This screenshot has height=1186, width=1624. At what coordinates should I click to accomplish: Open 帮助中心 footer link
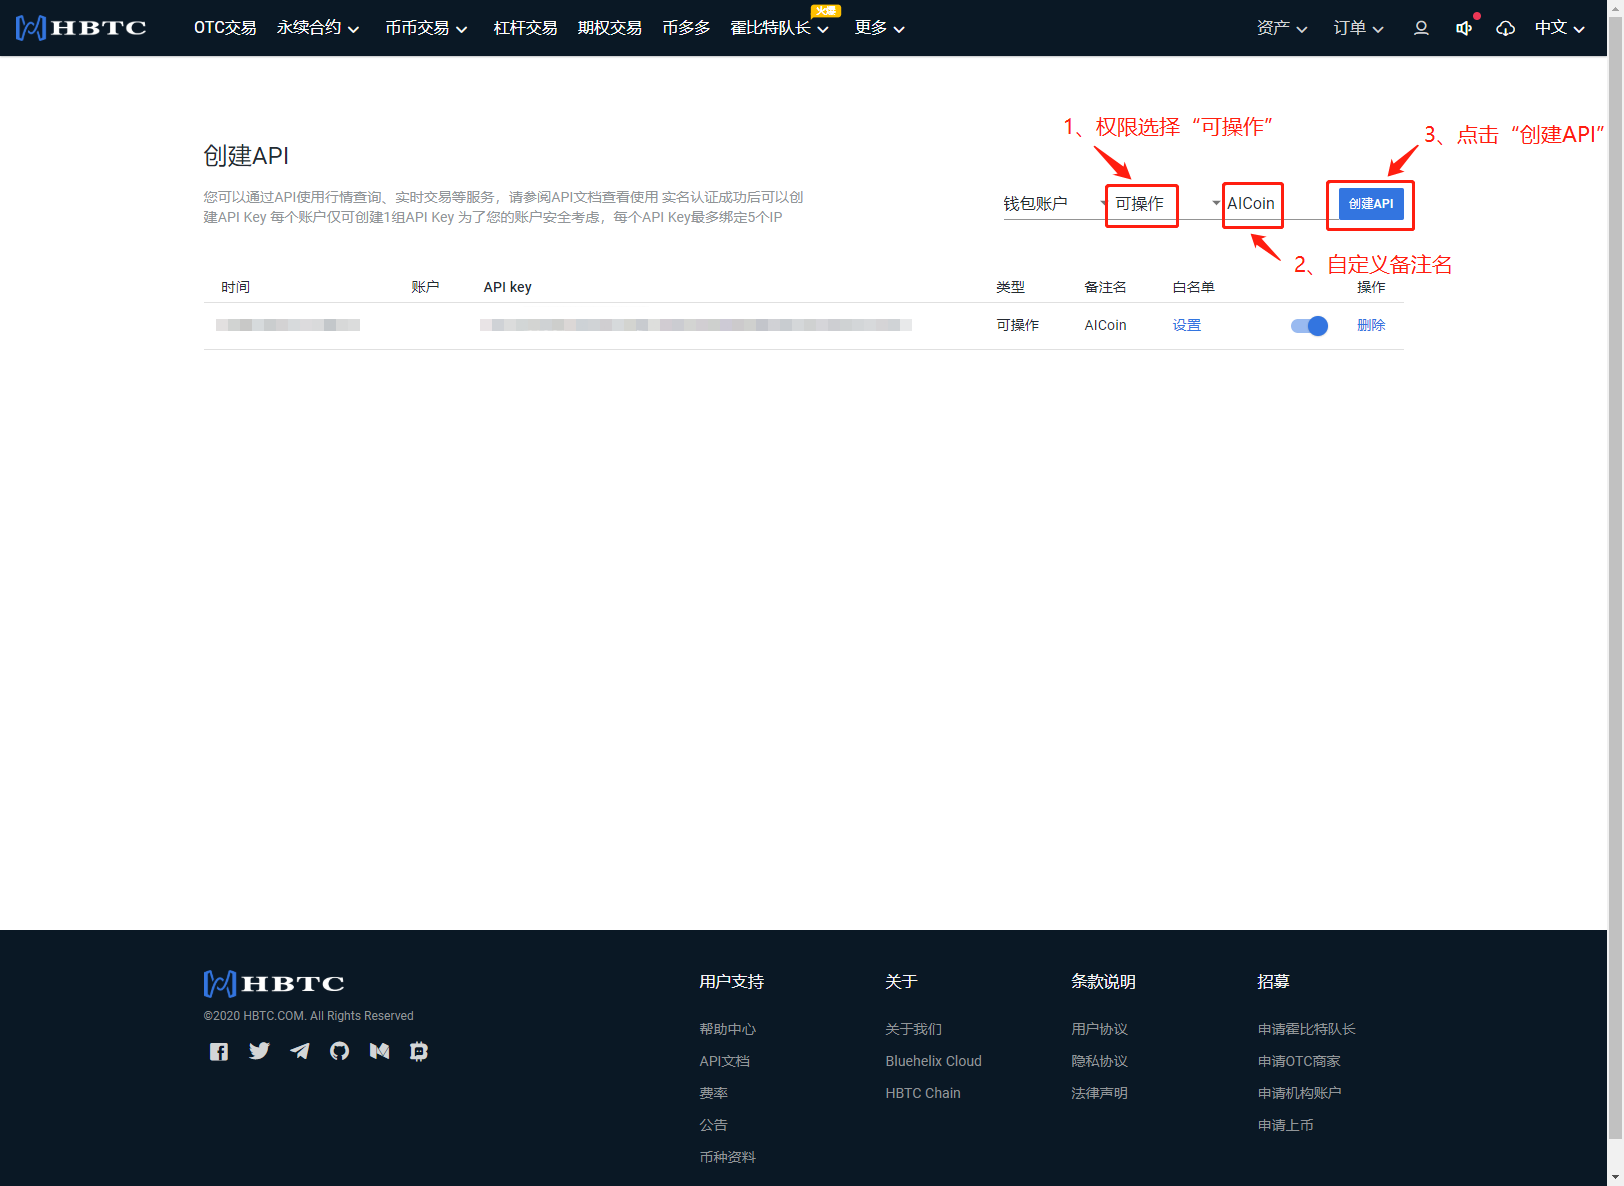(x=727, y=1029)
